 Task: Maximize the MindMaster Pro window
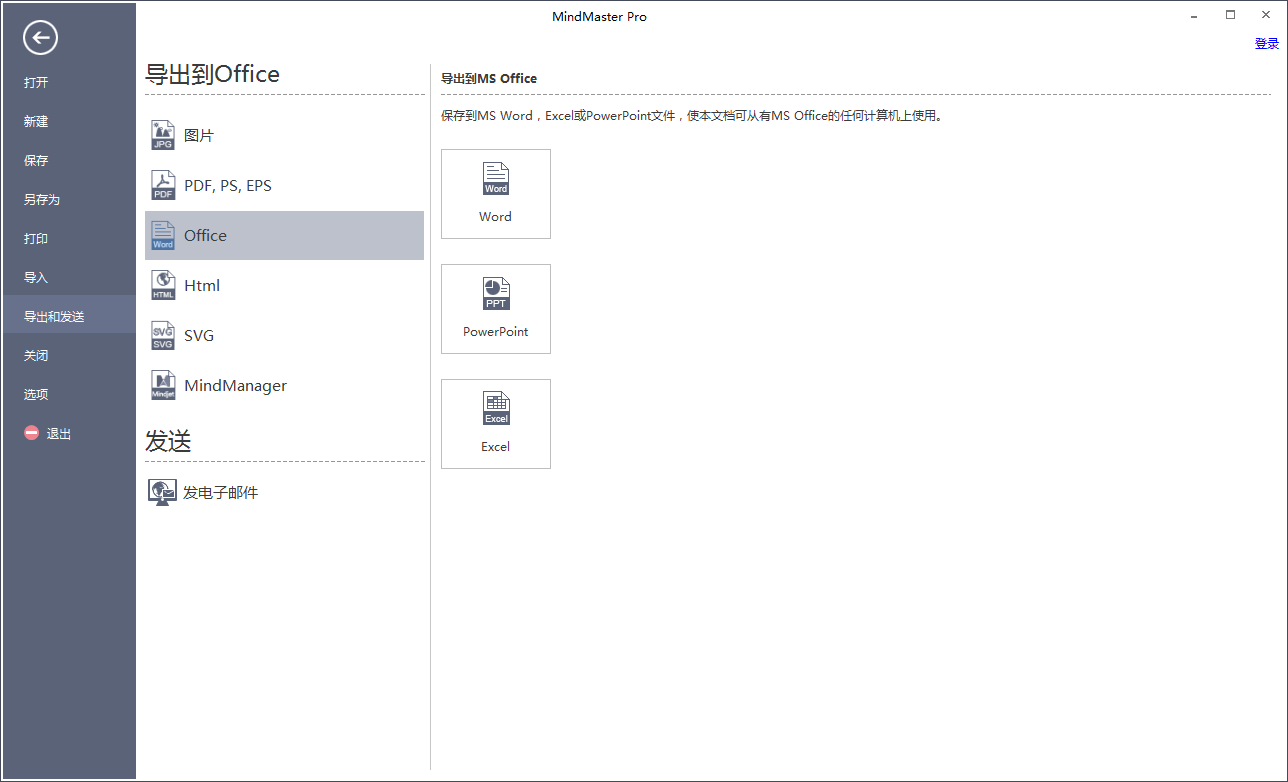[1230, 15]
